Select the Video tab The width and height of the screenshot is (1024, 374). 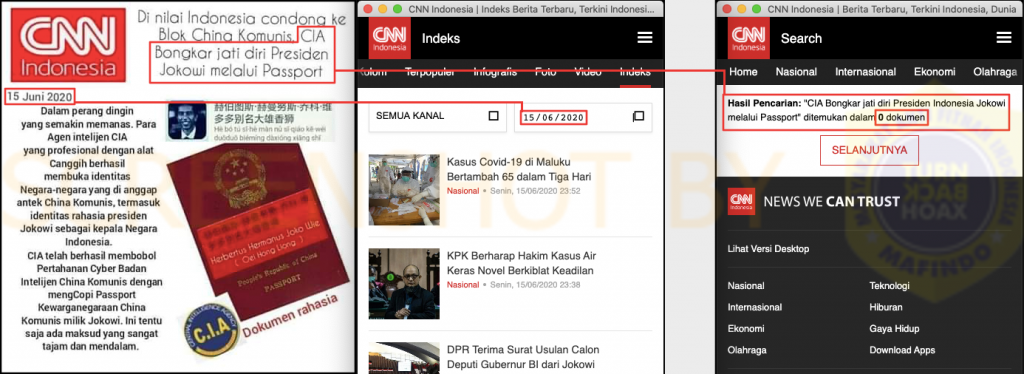[588, 72]
